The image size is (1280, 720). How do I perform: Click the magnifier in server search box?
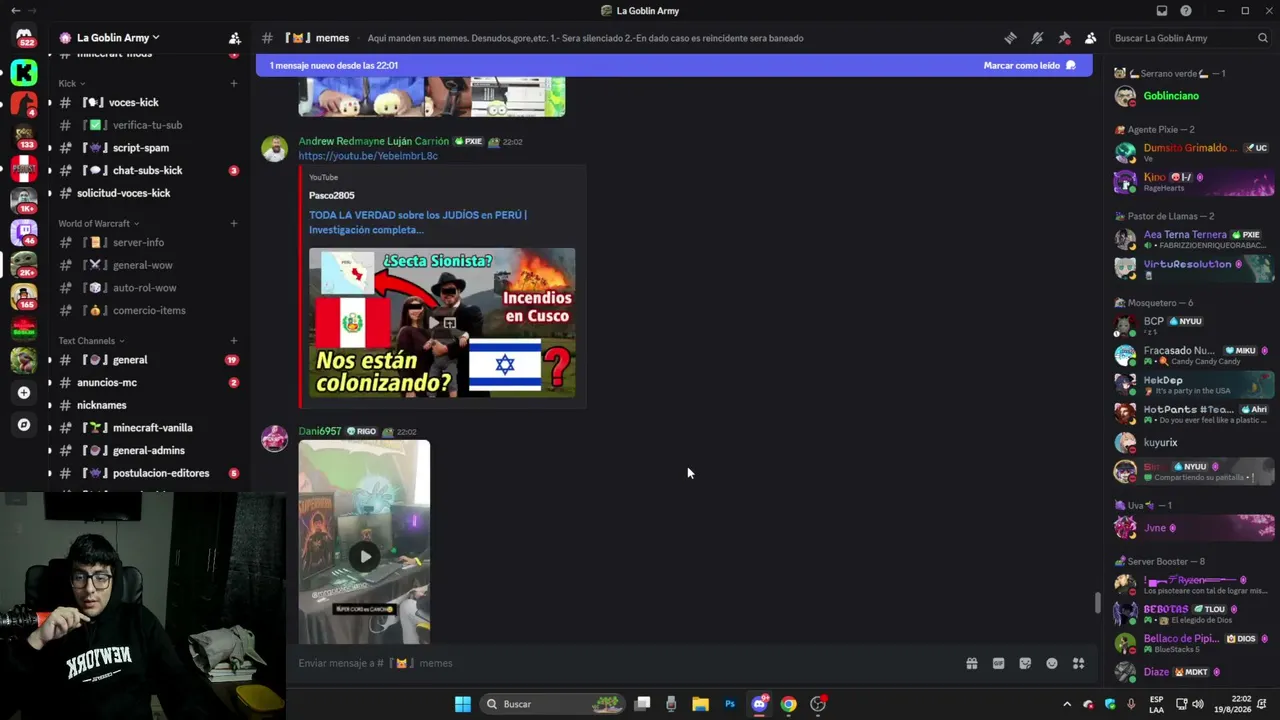click(x=1263, y=38)
